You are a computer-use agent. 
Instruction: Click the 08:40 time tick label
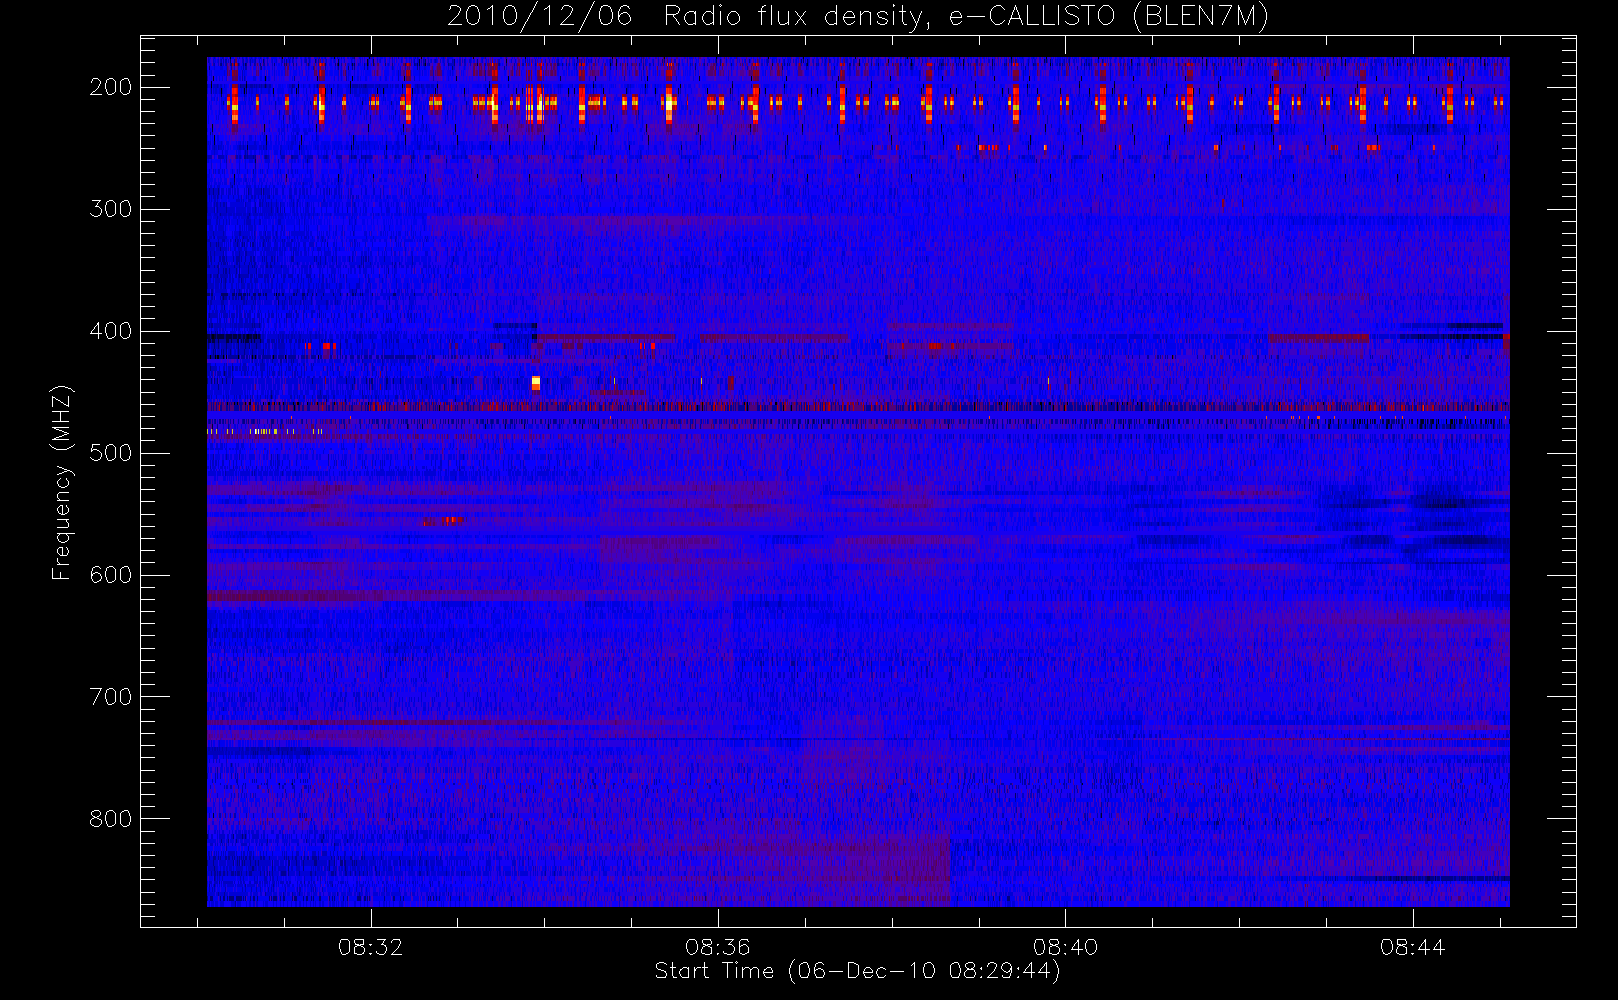tap(1065, 947)
